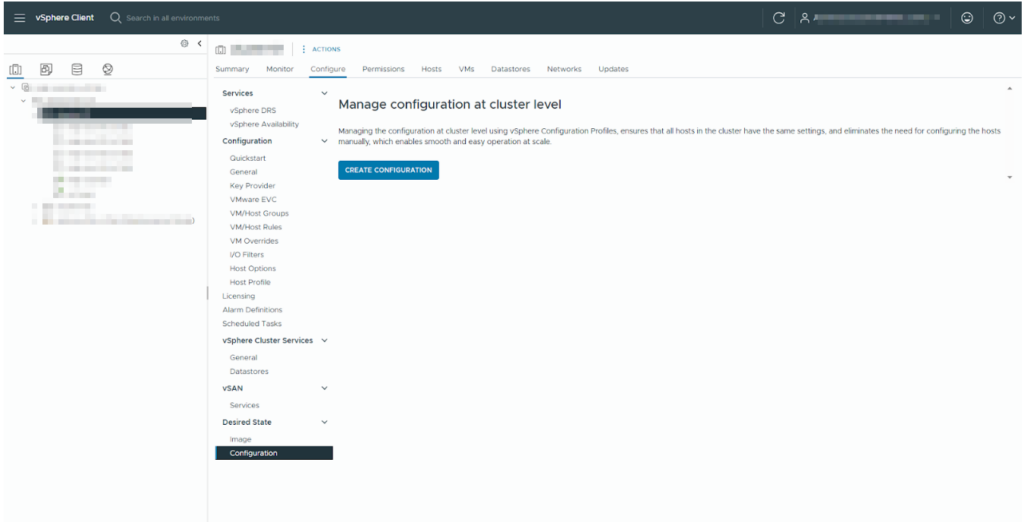
Task: Collapse the navigator pane arrow
Action: 199,44
